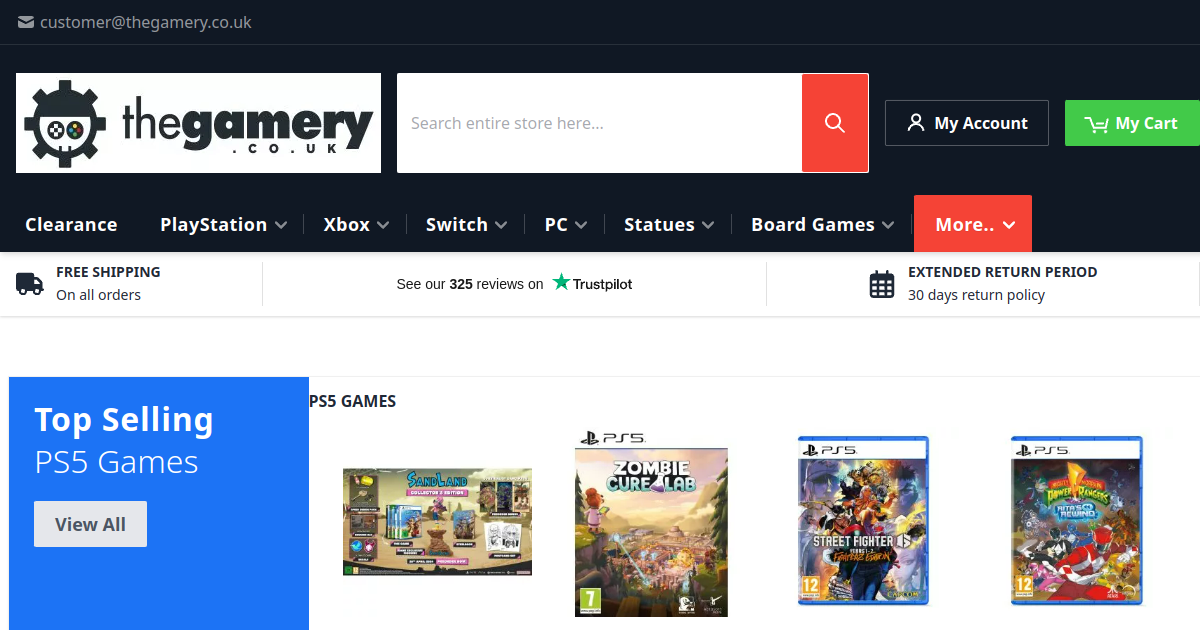
Task: Open Zombie Cure Lab PS5 product image
Action: point(651,524)
